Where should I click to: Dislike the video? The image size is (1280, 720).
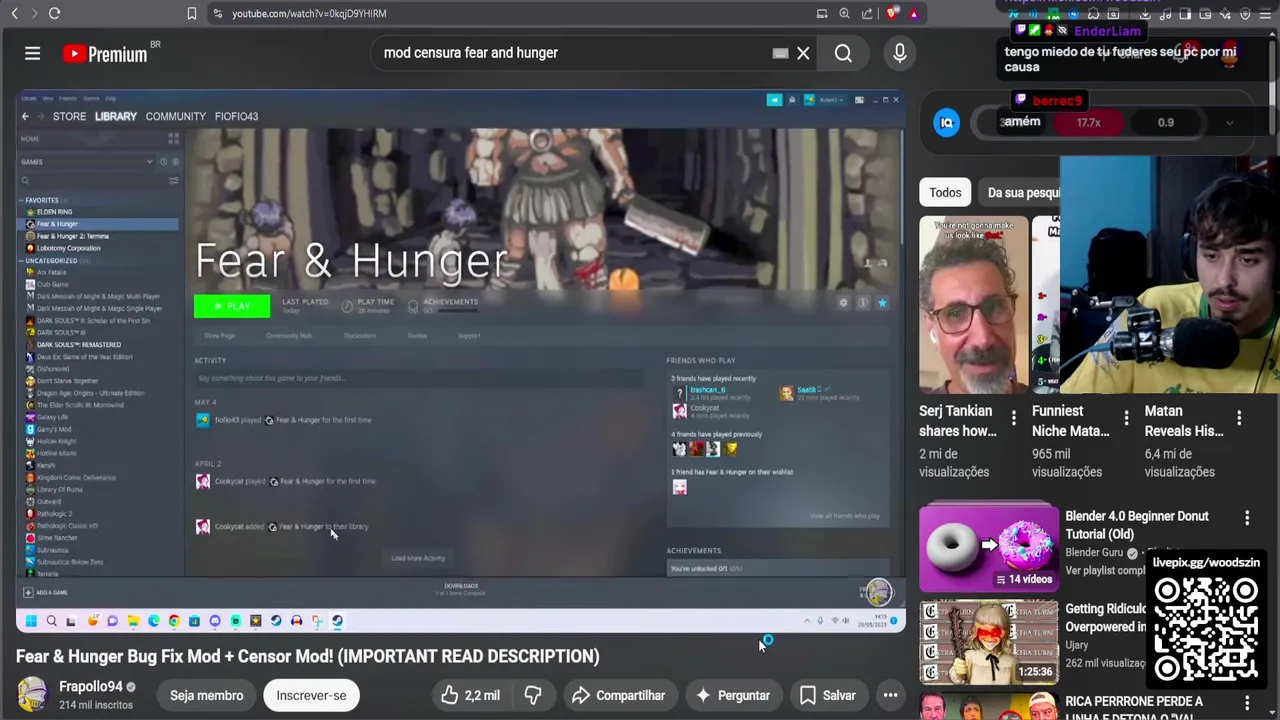(532, 695)
